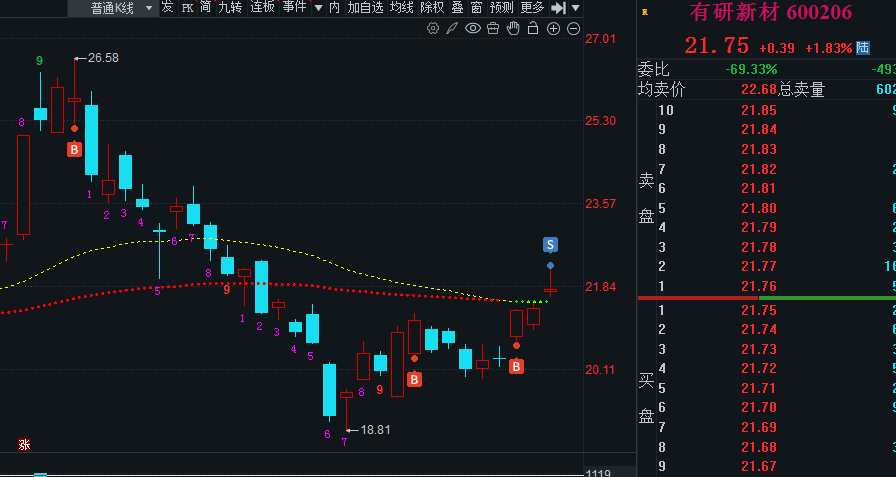Click the blue S sell signal marker
Image resolution: width=896 pixels, height=477 pixels.
(550, 245)
